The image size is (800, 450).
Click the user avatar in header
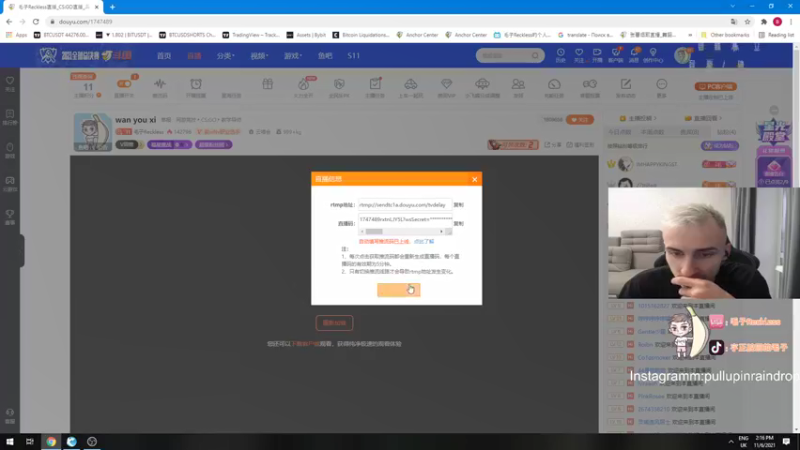pyautogui.click(x=682, y=55)
